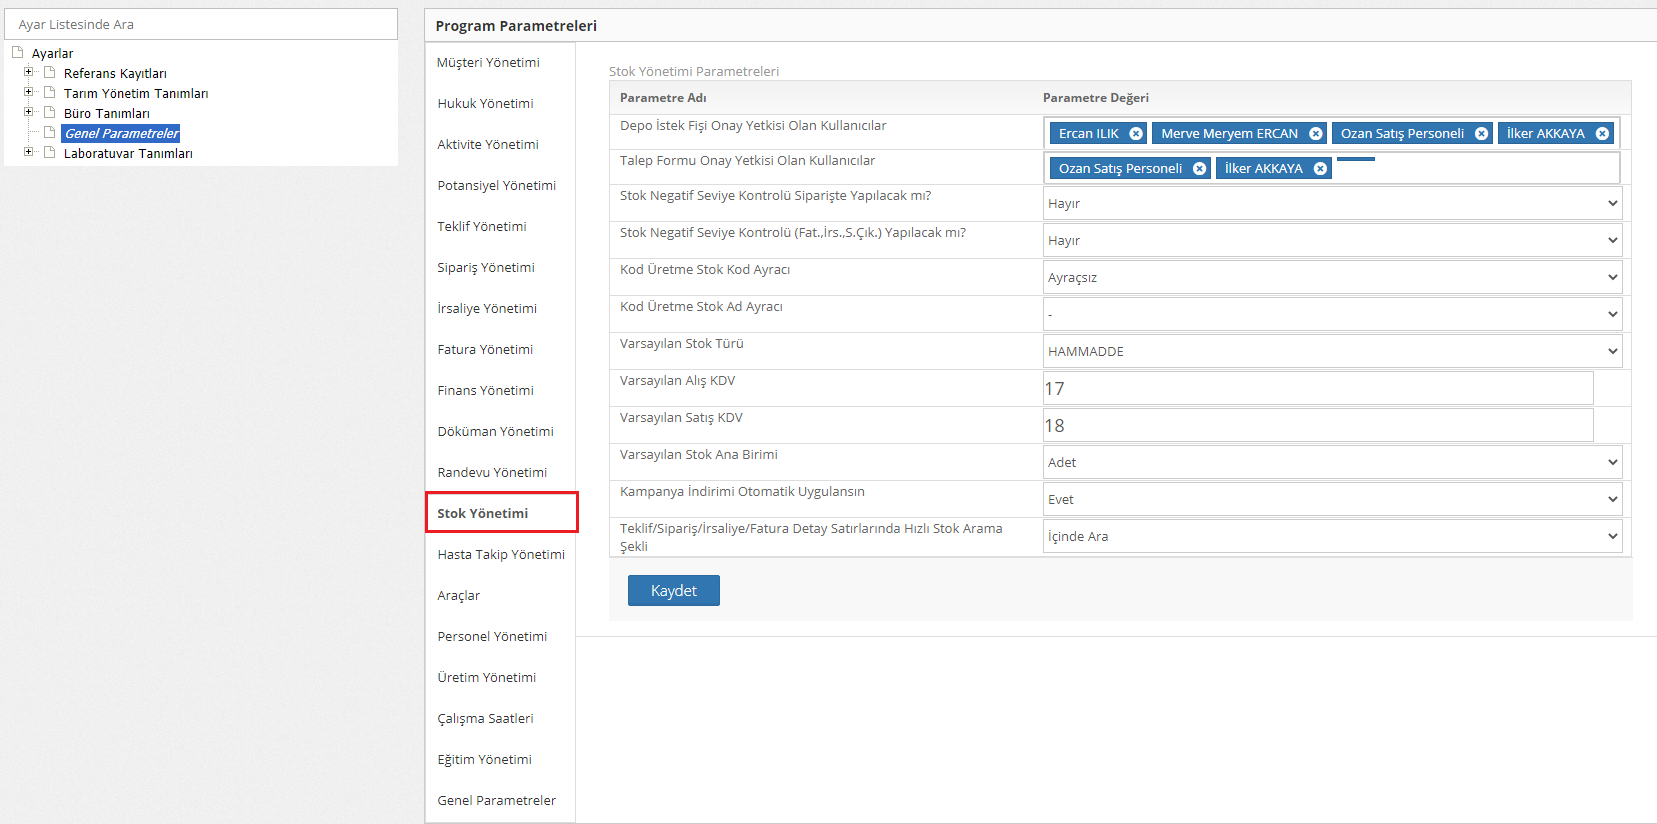Remove Ozan Satış Personeli from Depo İstek row
Image resolution: width=1657 pixels, height=824 pixels.
pyautogui.click(x=1481, y=134)
